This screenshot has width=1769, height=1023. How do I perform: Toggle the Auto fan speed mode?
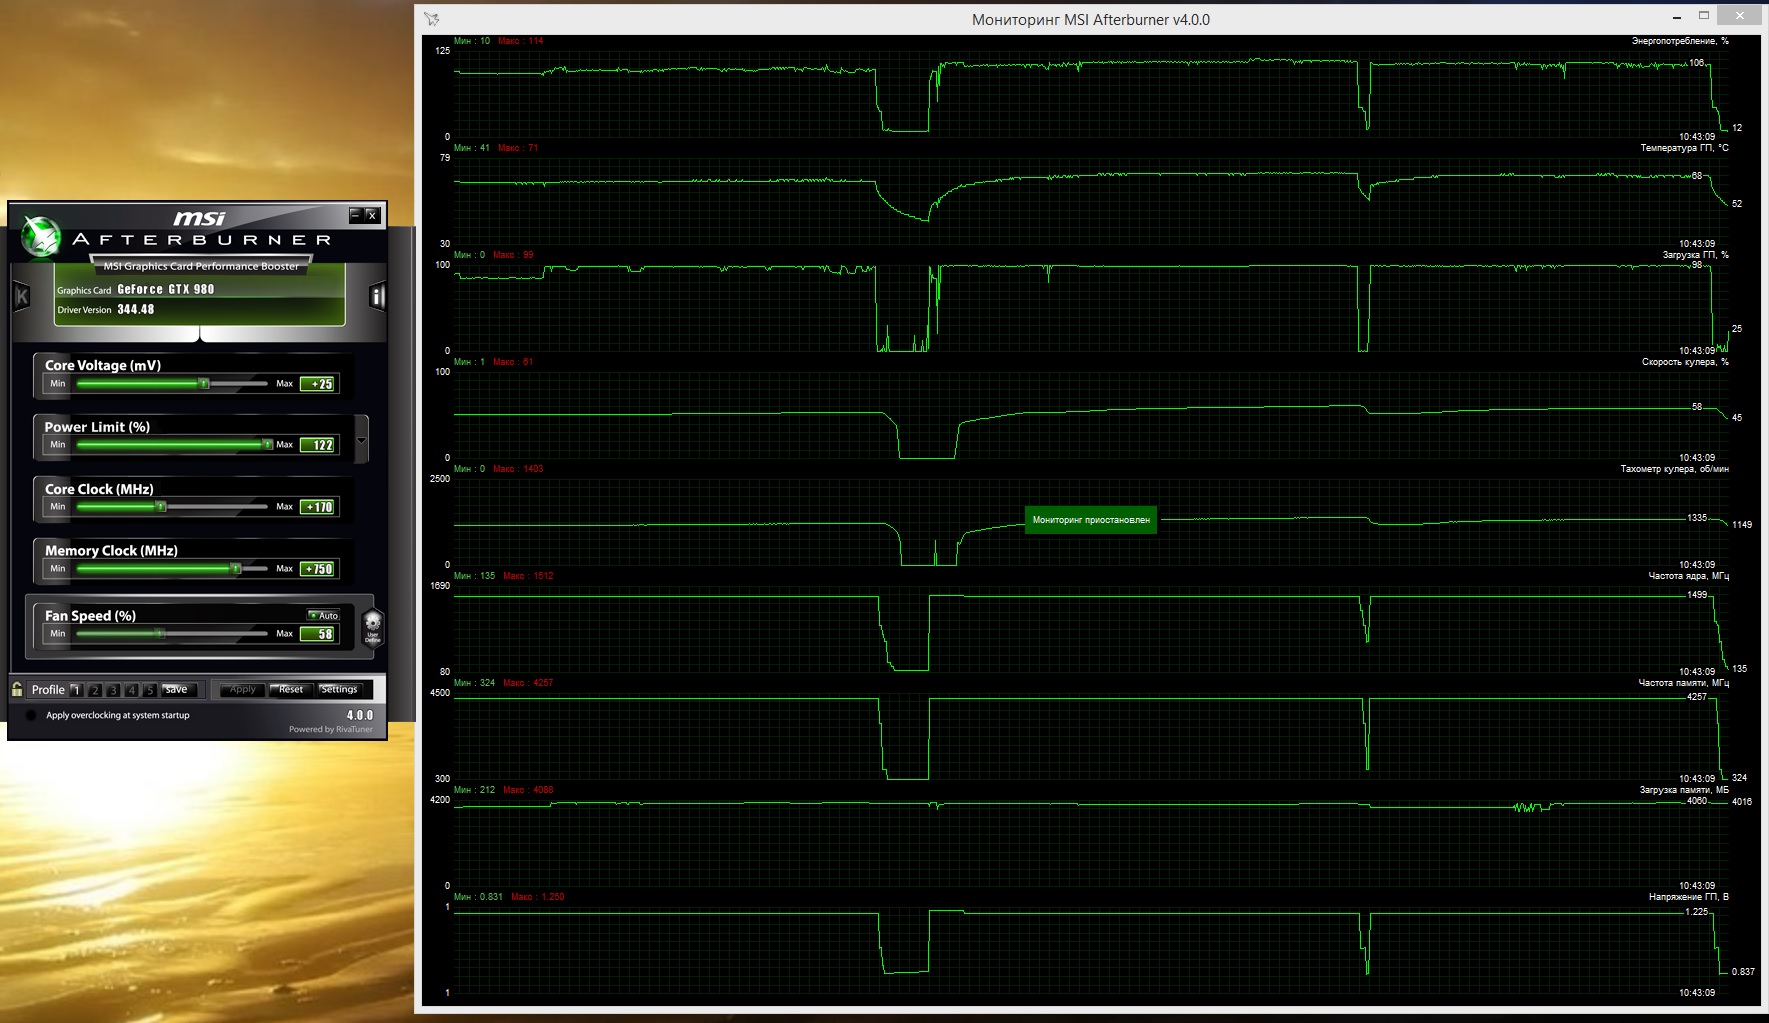click(x=323, y=615)
